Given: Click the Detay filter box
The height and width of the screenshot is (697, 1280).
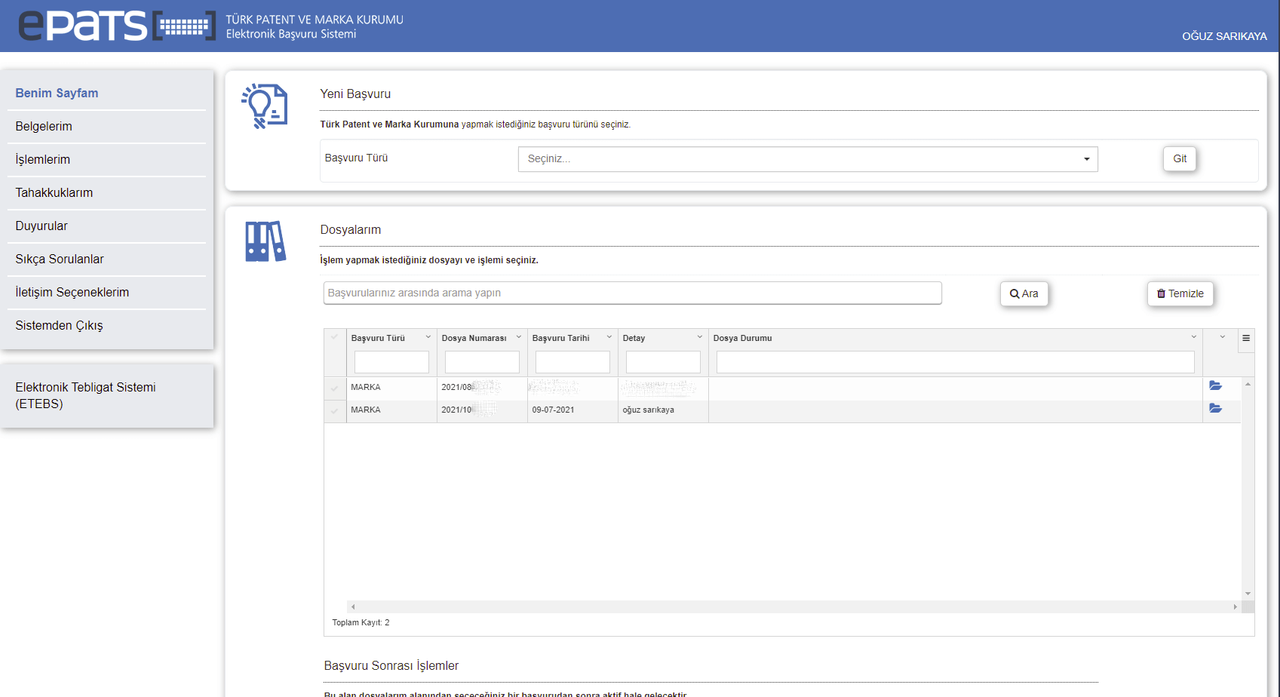Looking at the screenshot, I should 663,362.
